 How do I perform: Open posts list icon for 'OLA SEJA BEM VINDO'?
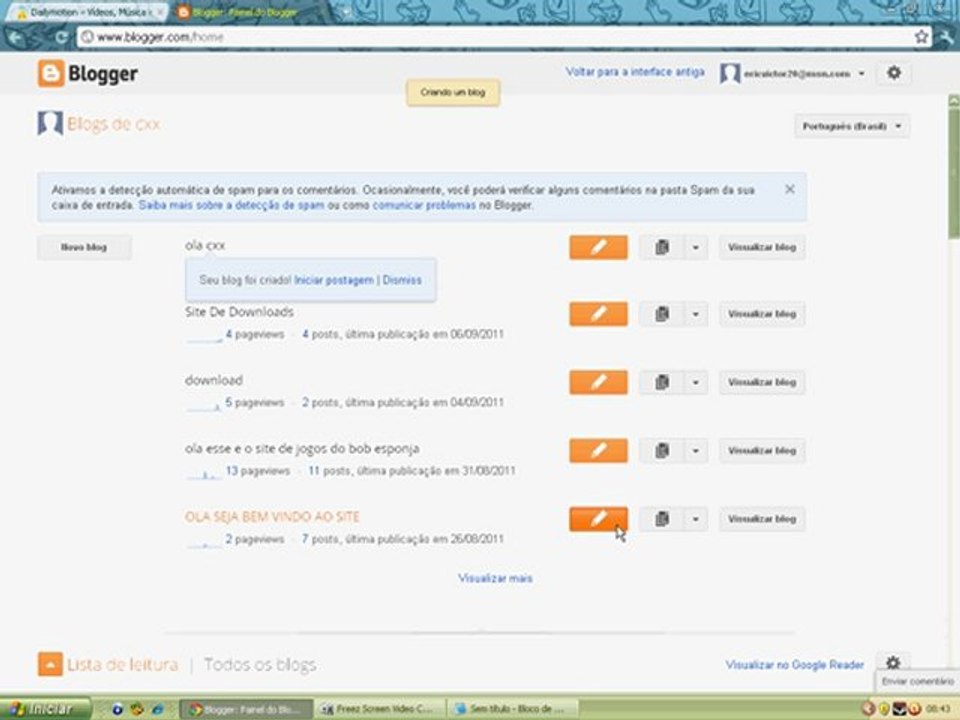(x=661, y=519)
